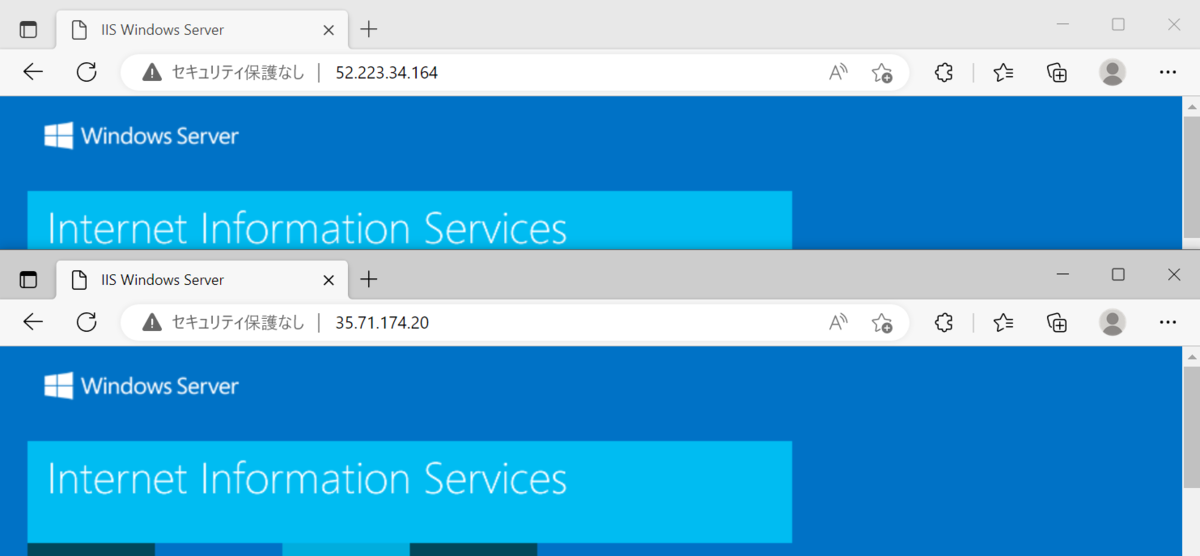Image resolution: width=1200 pixels, height=556 pixels.
Task: Click the Windows Server logo in top window
Action: coord(141,136)
